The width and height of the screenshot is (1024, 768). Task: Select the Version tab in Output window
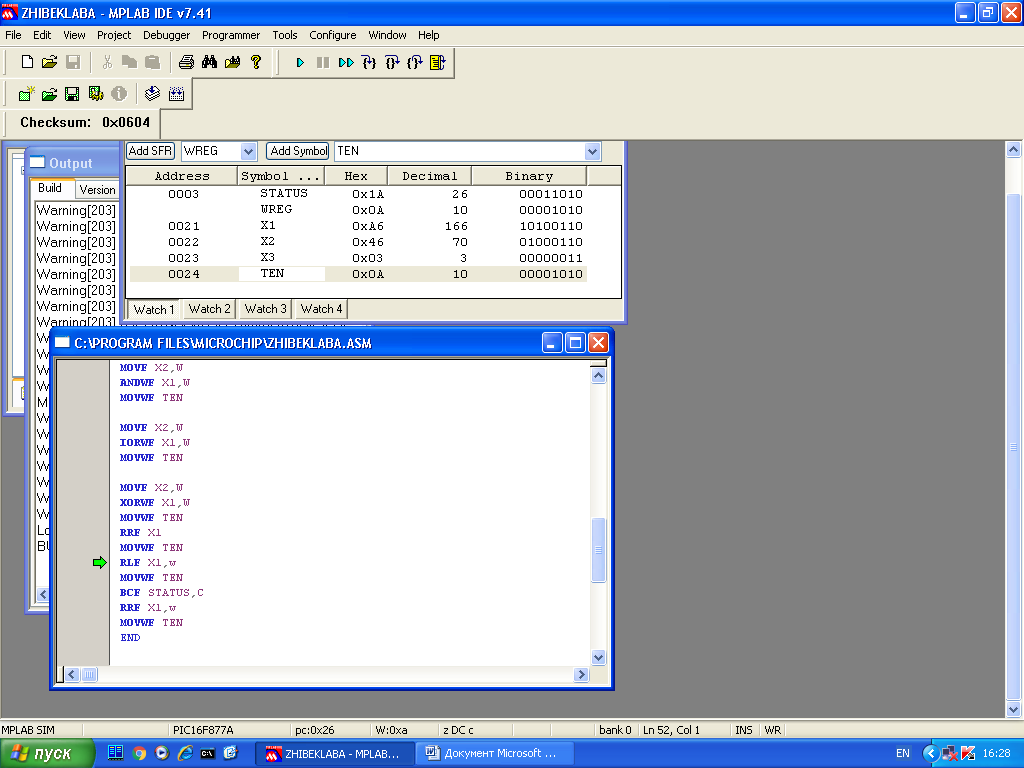(97, 190)
